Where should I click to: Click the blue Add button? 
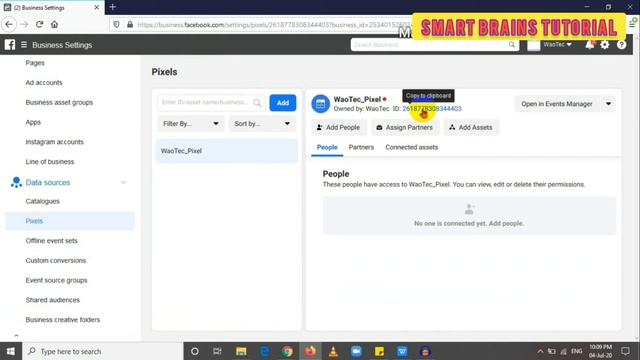tap(283, 103)
